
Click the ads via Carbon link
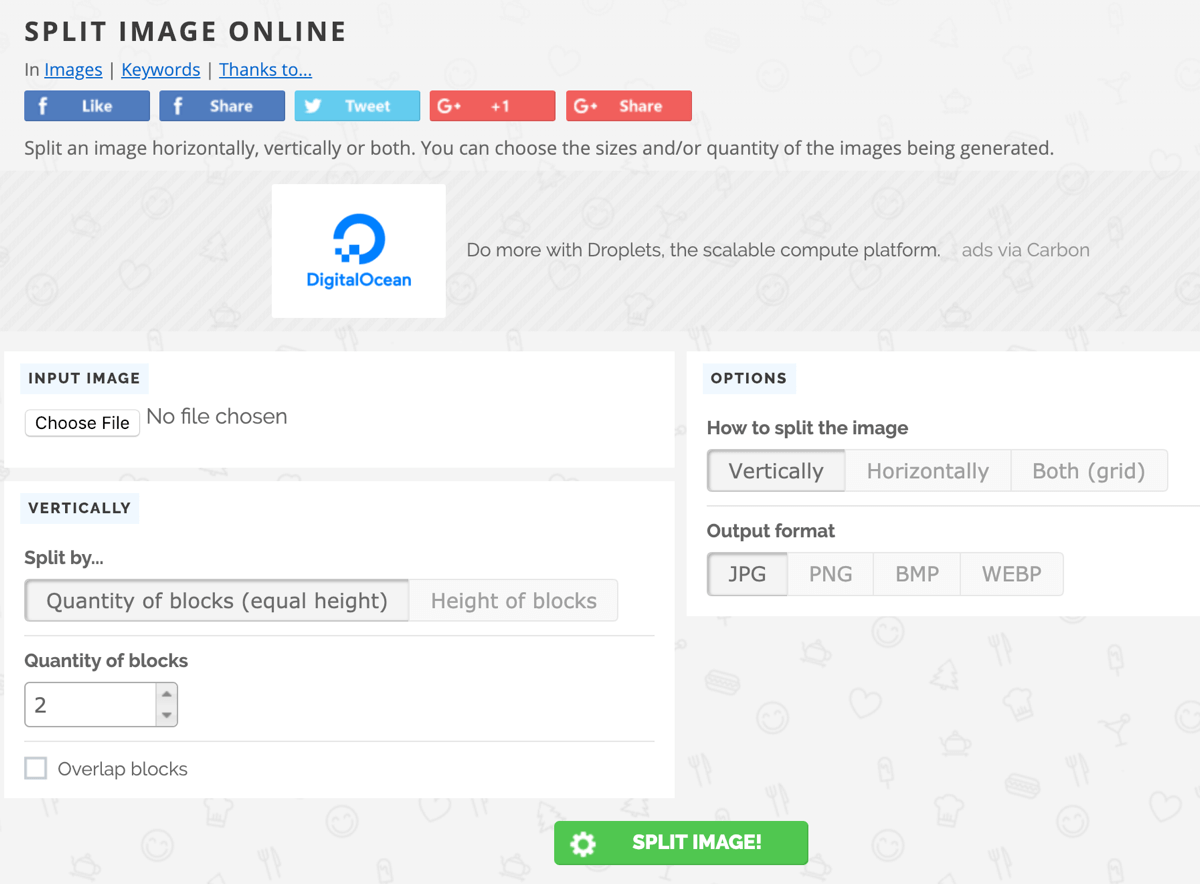[1025, 250]
